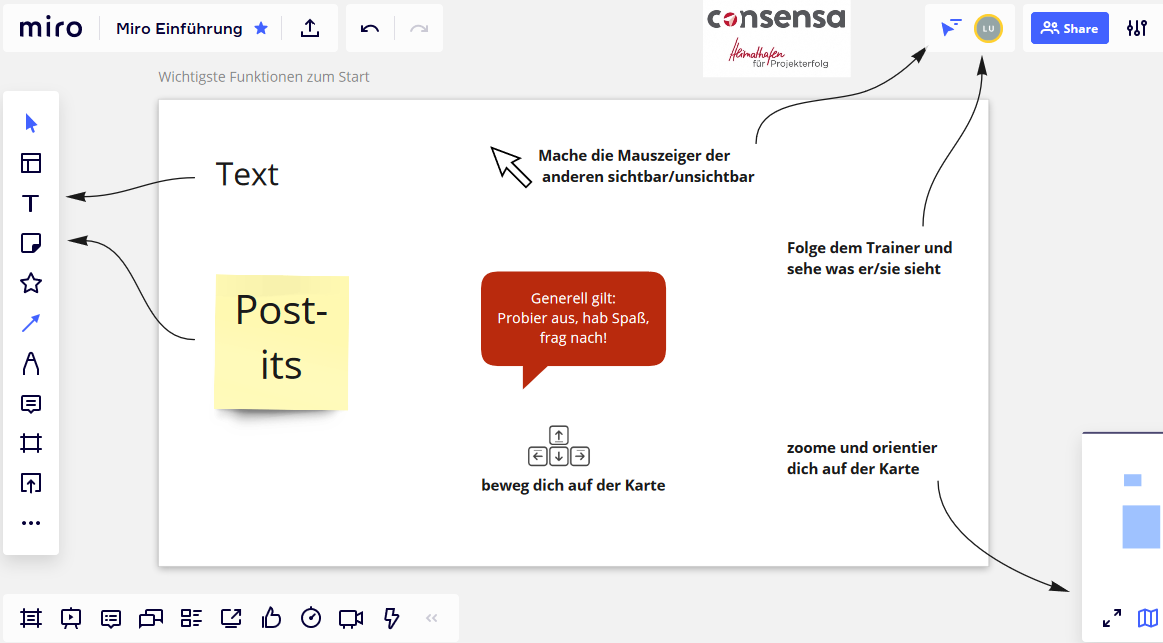Select the Text tool in left toolbar
The width and height of the screenshot is (1163, 643).
point(31,204)
